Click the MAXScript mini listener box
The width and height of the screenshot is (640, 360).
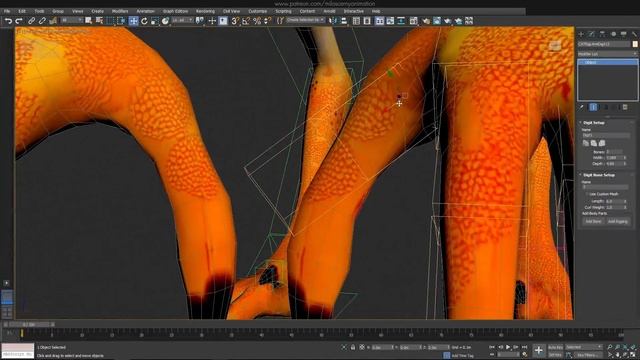point(18,351)
